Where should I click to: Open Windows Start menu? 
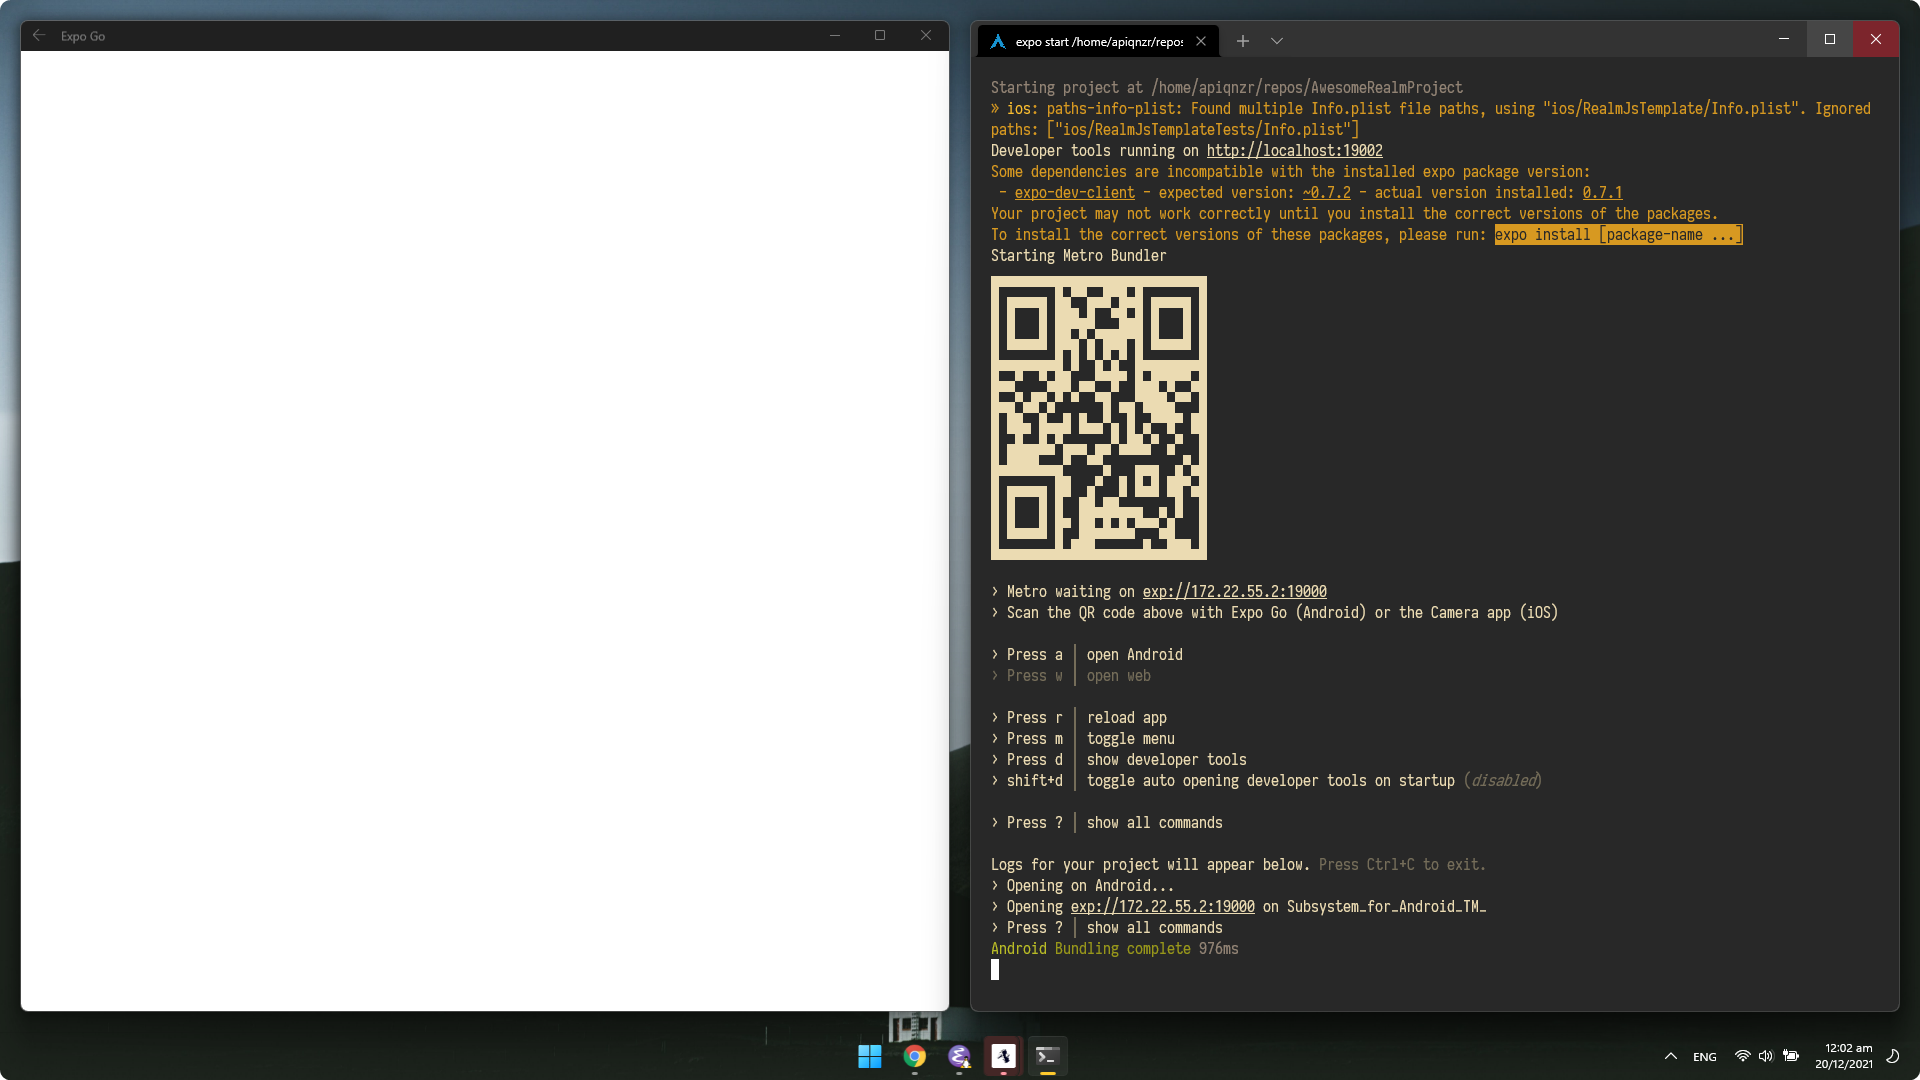click(x=869, y=1056)
